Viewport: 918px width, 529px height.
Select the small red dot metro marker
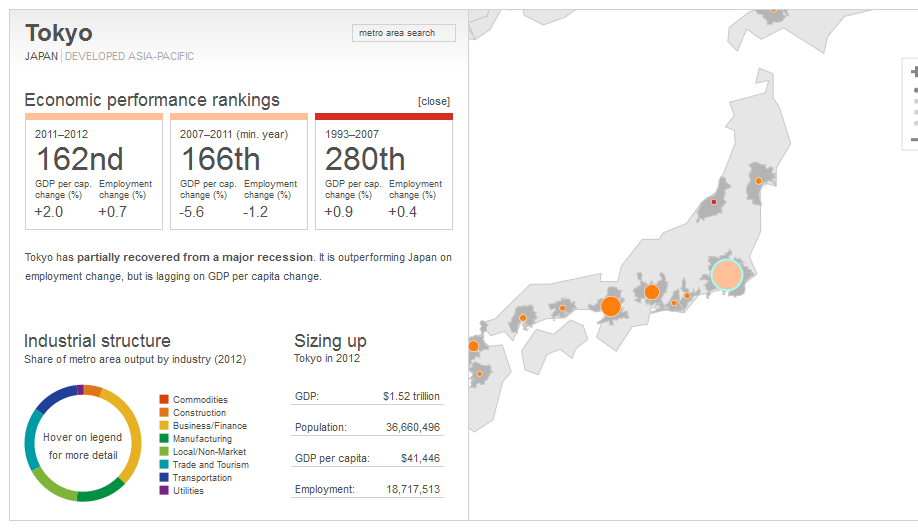(x=714, y=202)
